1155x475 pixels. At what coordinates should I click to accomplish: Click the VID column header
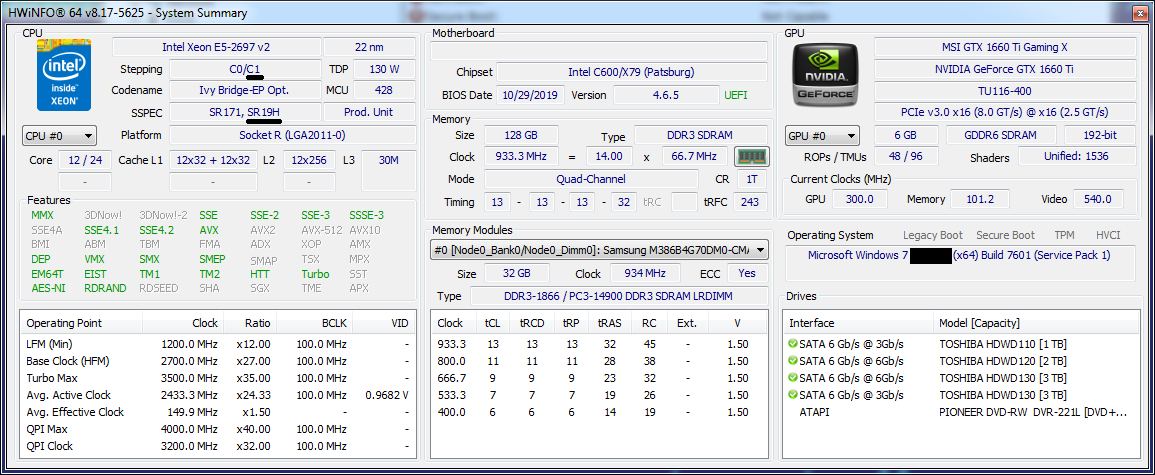point(385,323)
